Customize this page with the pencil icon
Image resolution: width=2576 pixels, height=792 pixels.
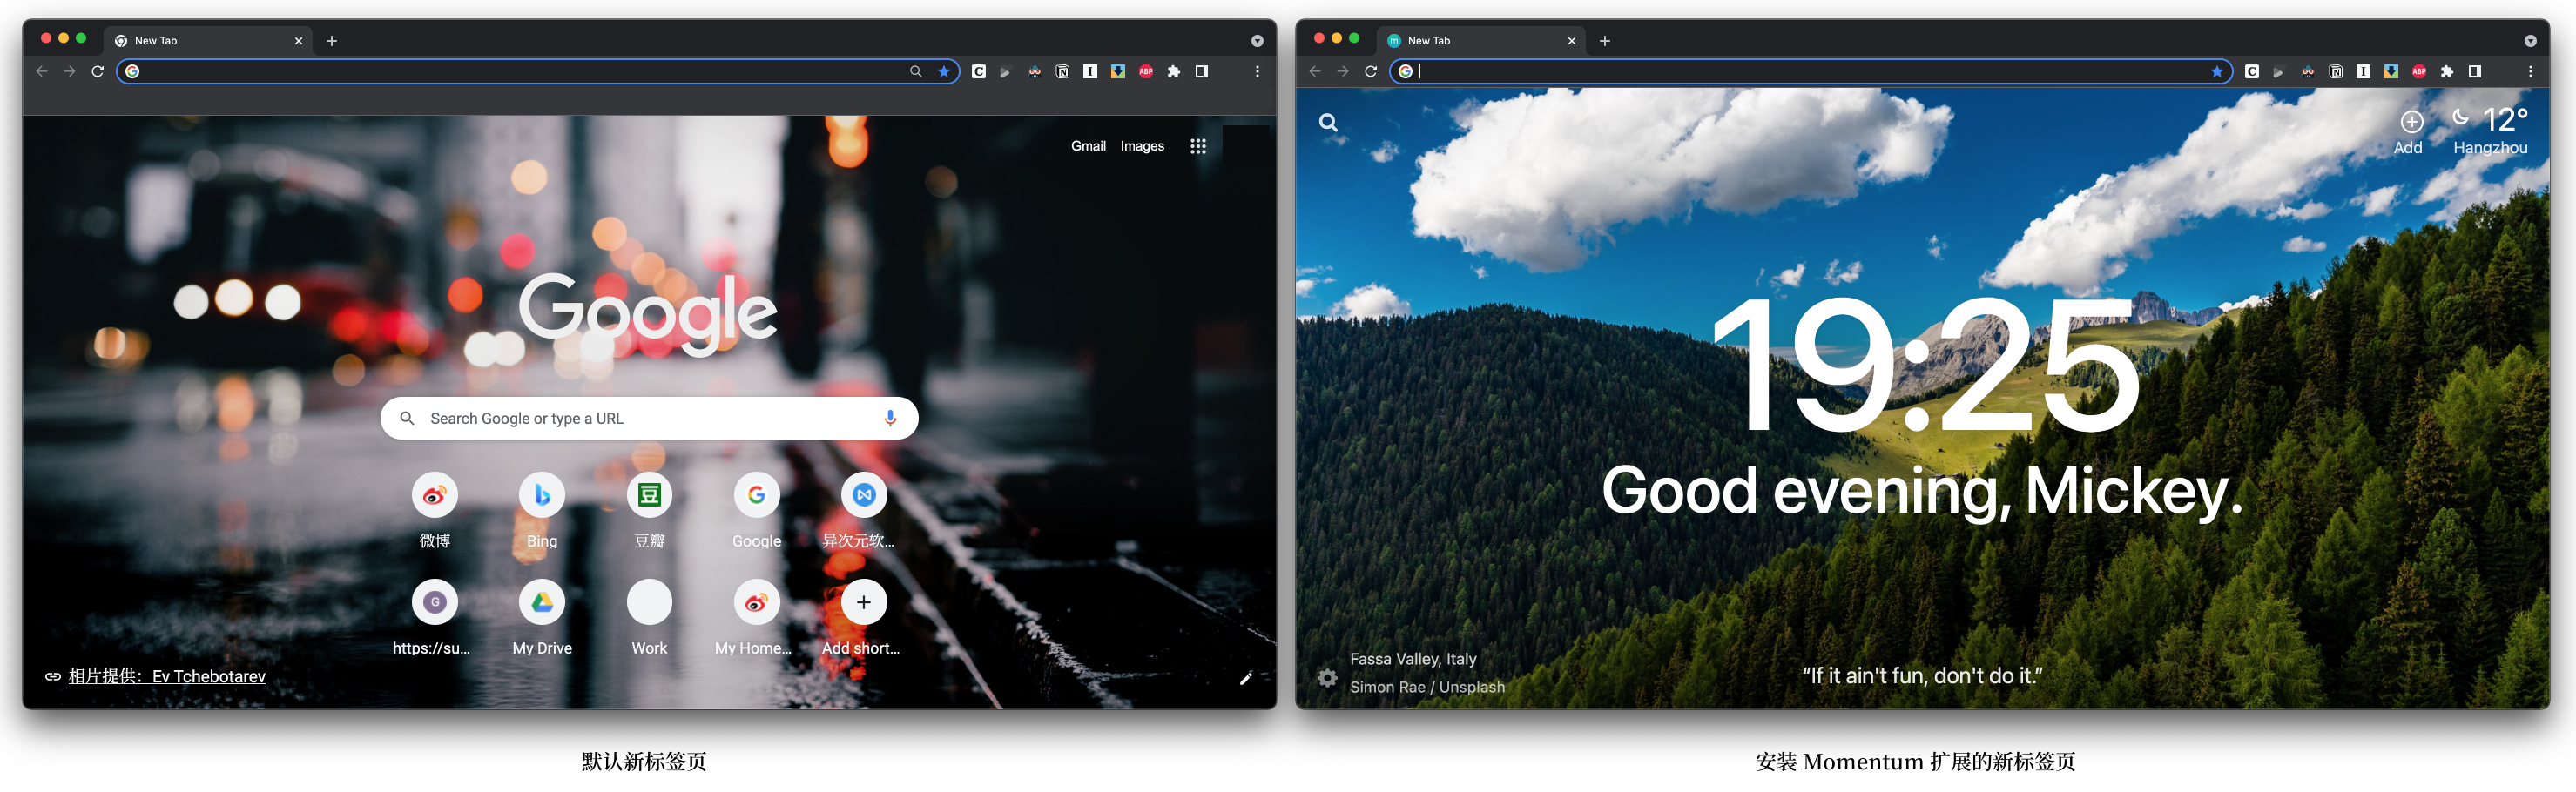point(1246,678)
